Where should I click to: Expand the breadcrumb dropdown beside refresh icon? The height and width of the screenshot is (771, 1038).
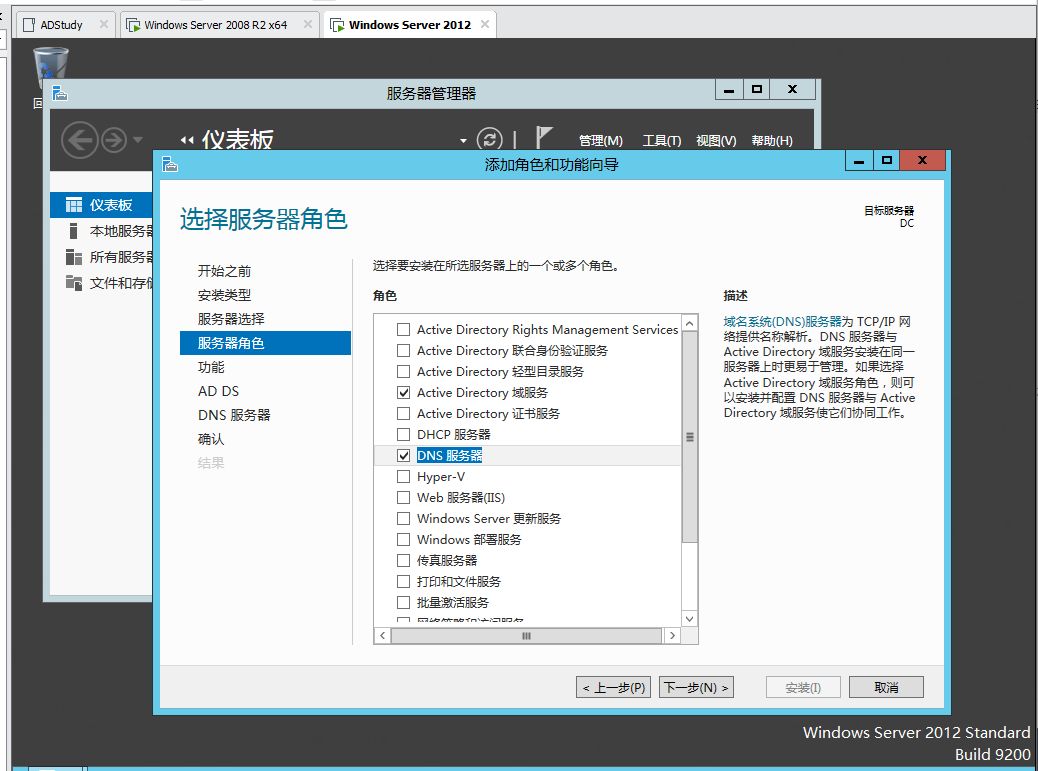coord(463,141)
